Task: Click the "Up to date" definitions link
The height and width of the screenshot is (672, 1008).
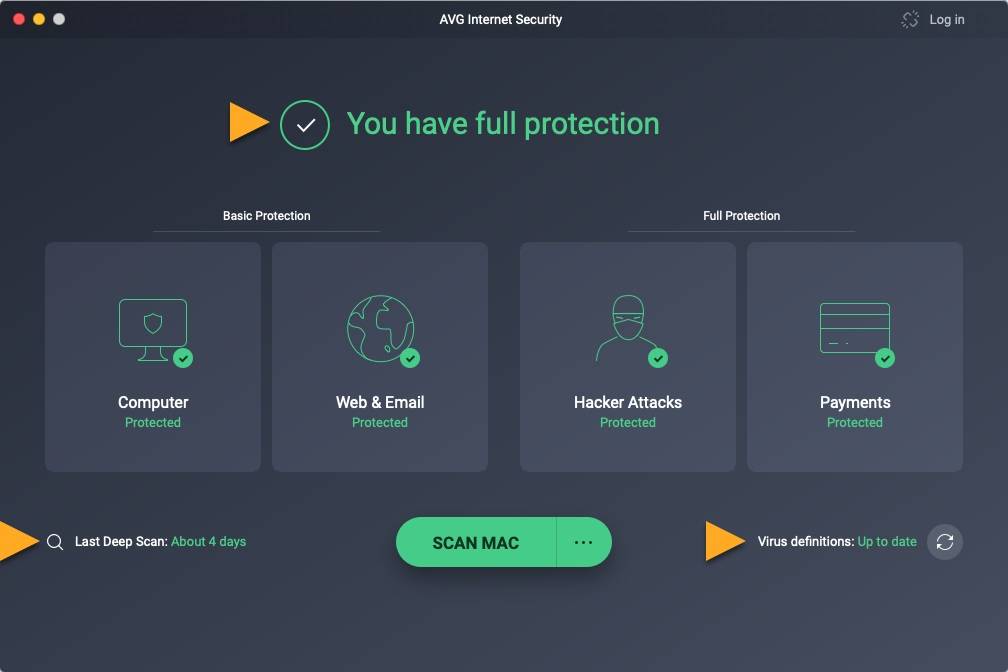Action: click(886, 541)
